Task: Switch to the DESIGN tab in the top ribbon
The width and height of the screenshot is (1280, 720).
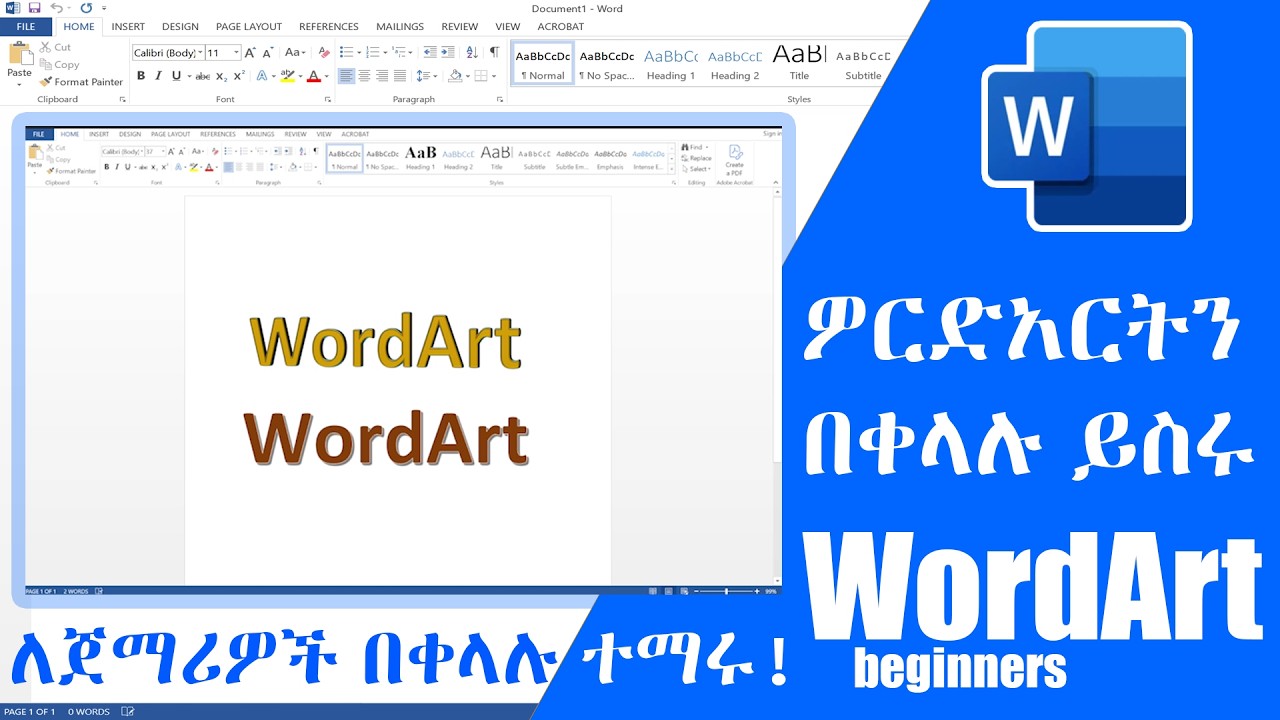Action: [180, 27]
